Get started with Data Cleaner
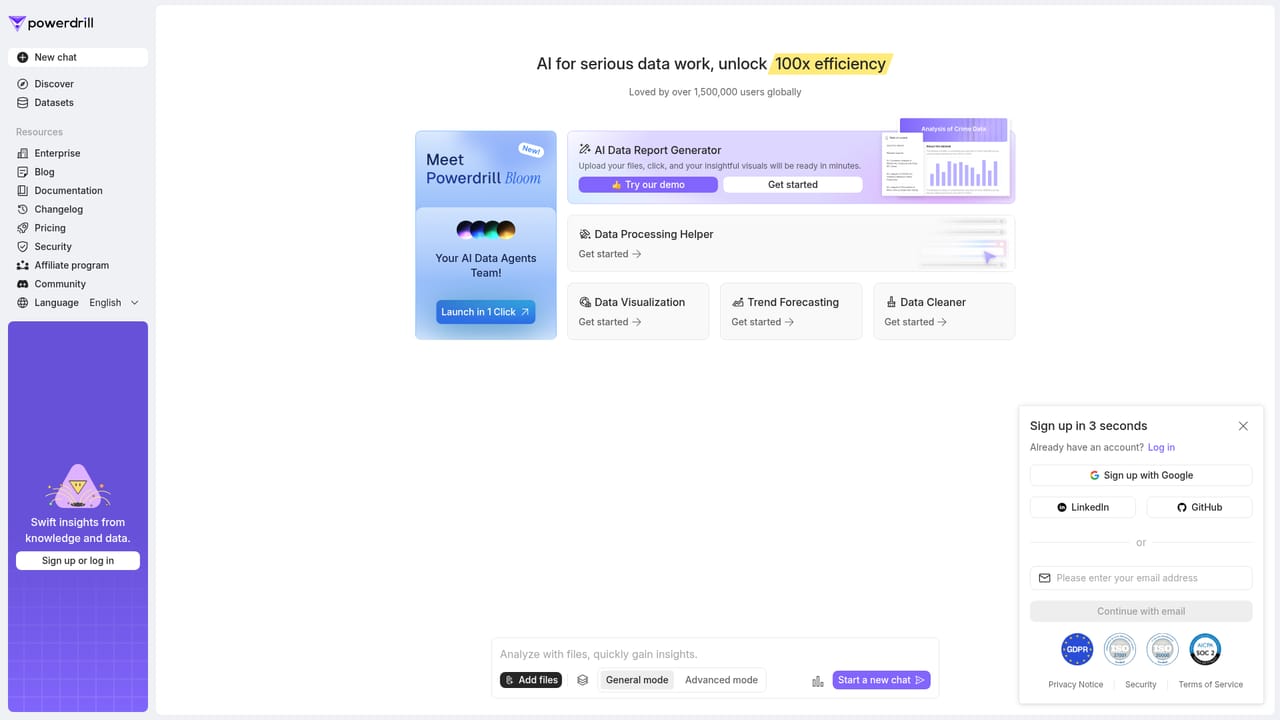The image size is (1280, 720). (x=916, y=322)
